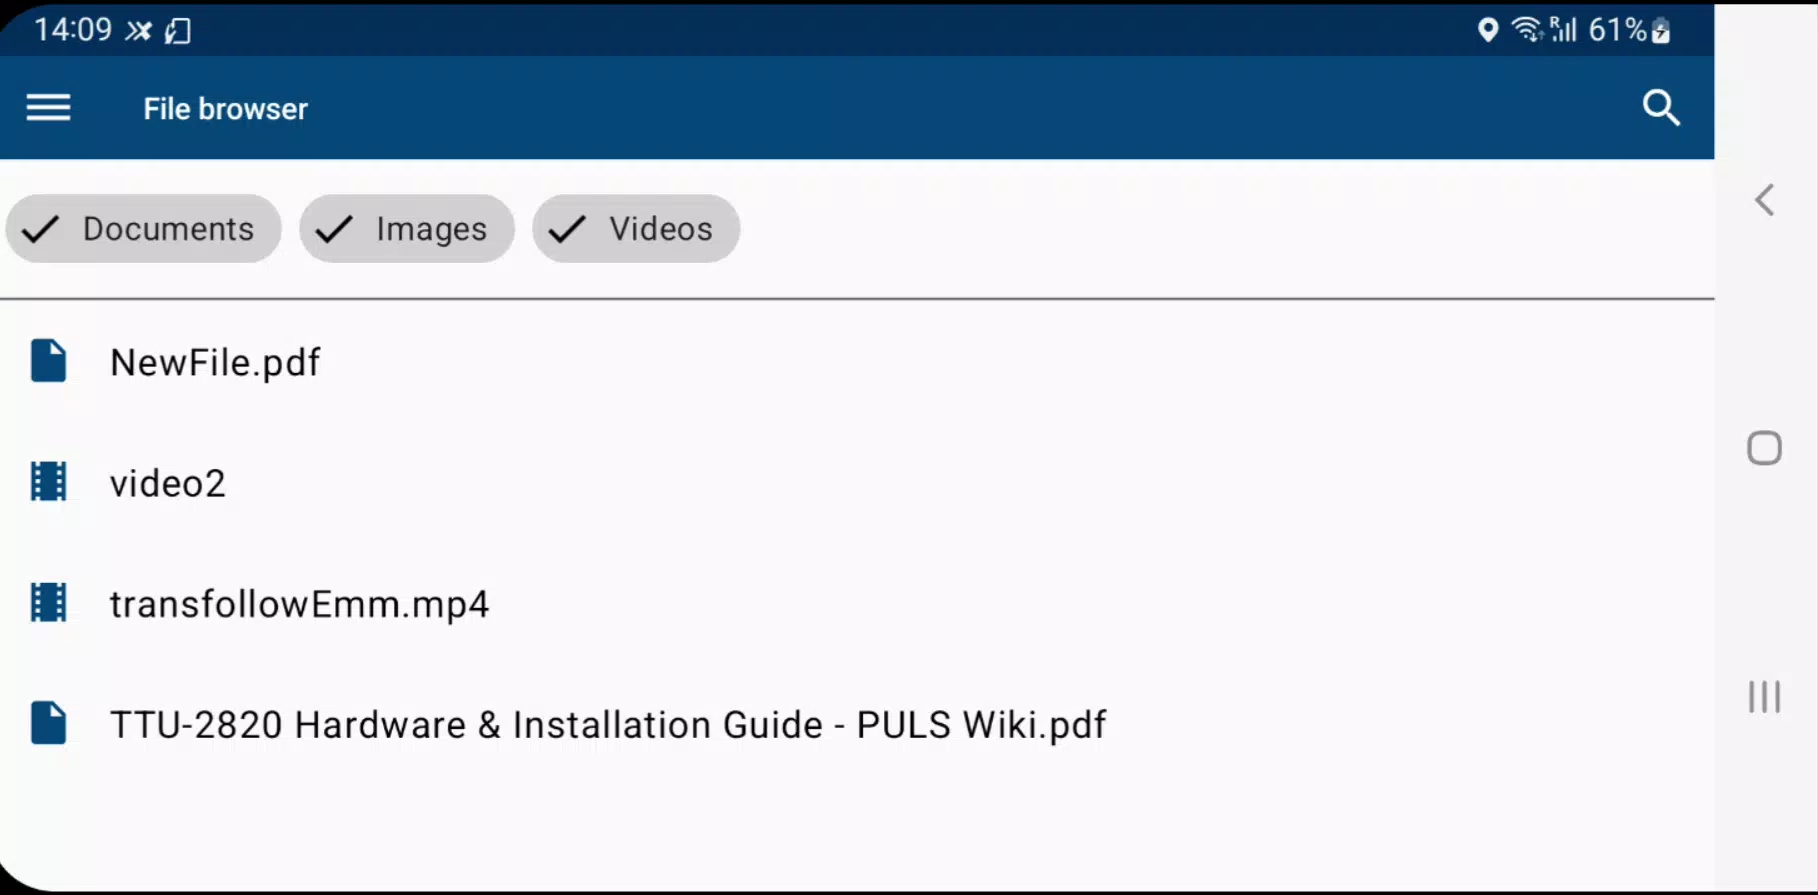Tap the Android back chevron
This screenshot has width=1818, height=895.
point(1765,200)
